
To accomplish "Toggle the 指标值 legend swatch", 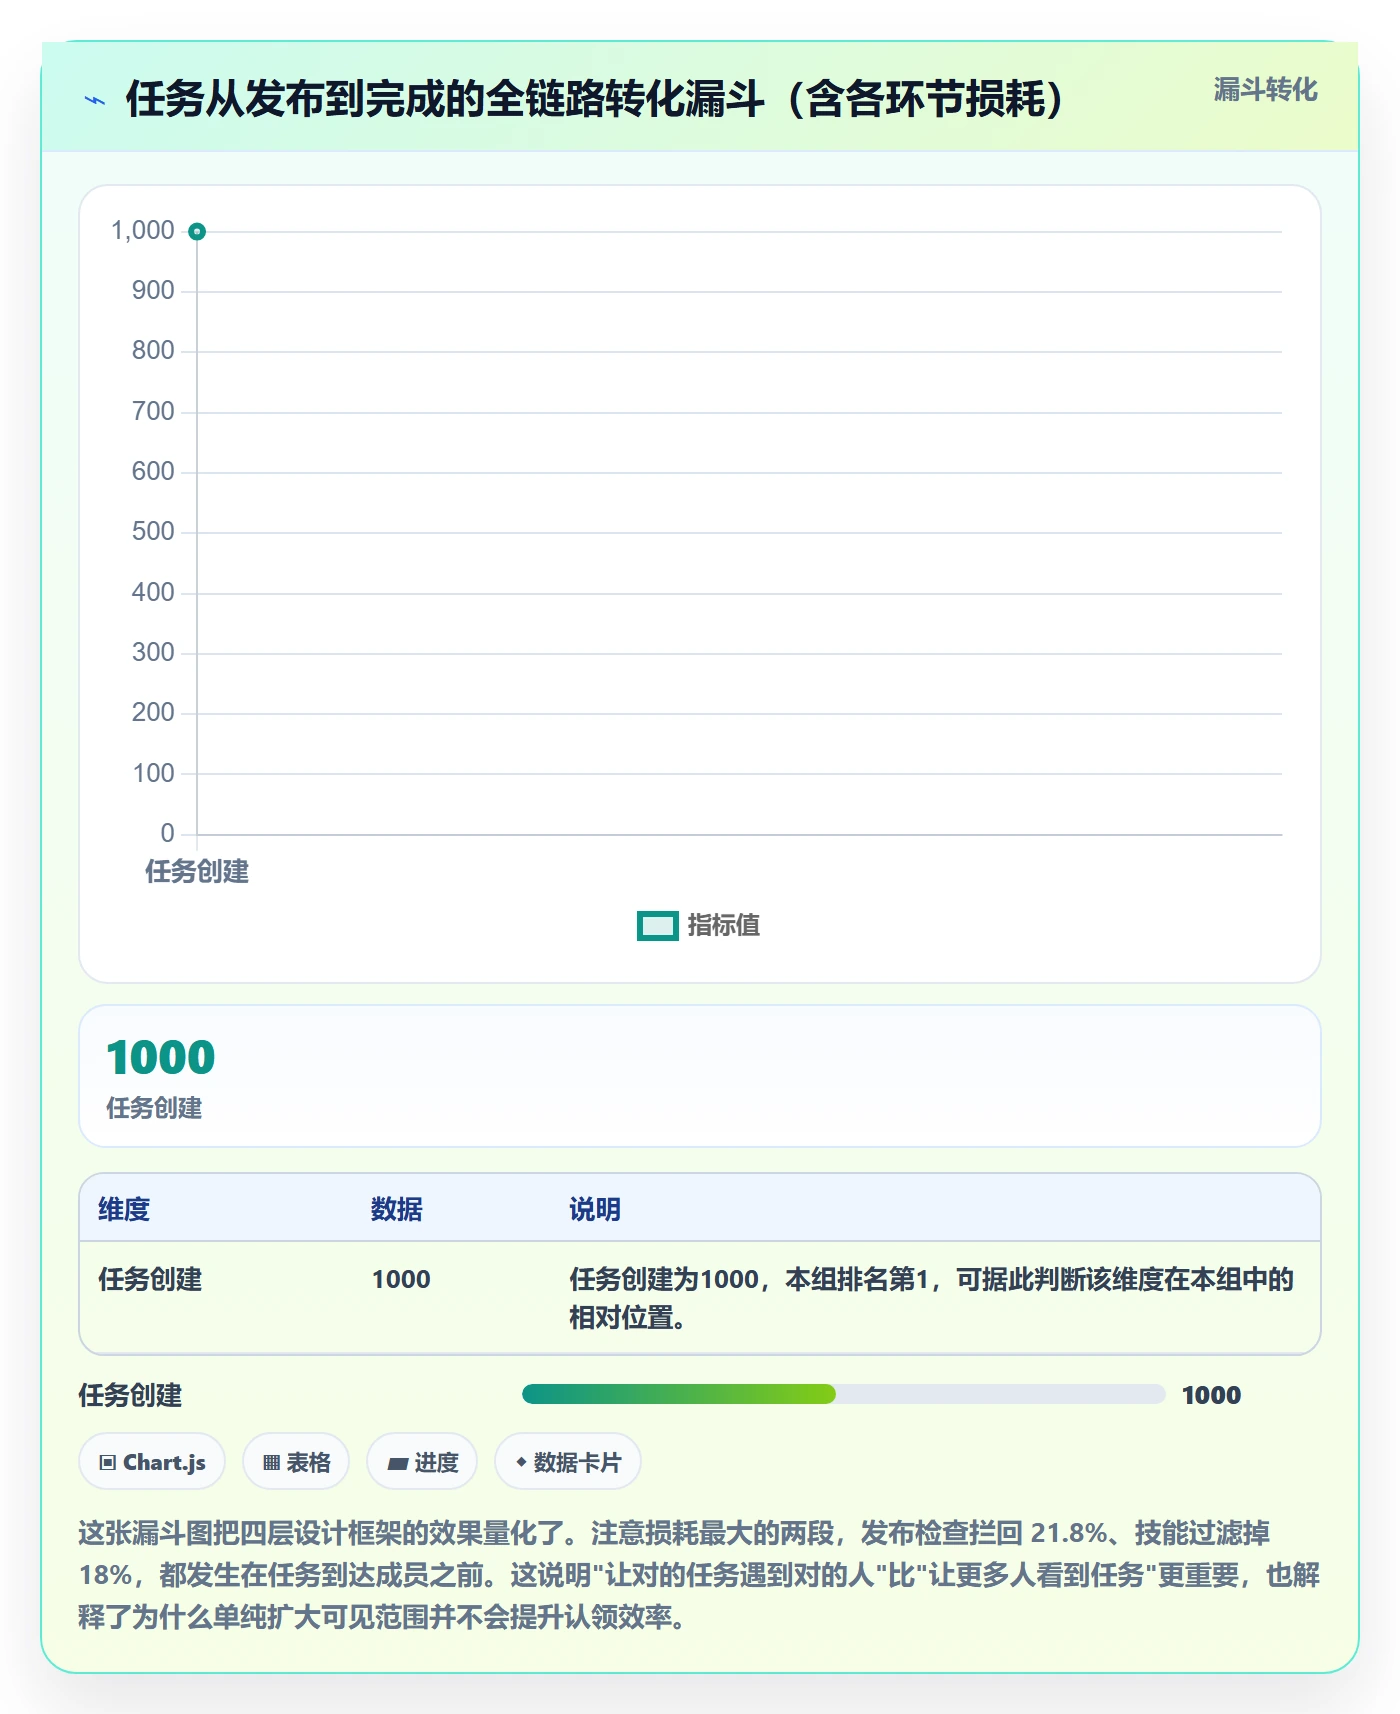I will point(657,926).
